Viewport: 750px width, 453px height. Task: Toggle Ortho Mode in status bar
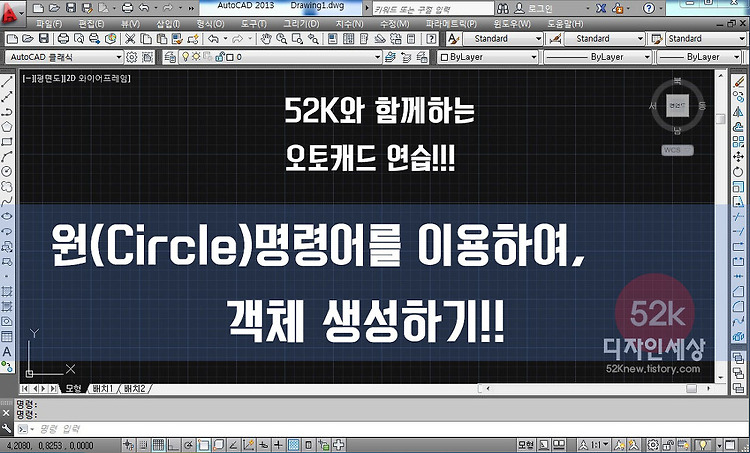click(173, 445)
